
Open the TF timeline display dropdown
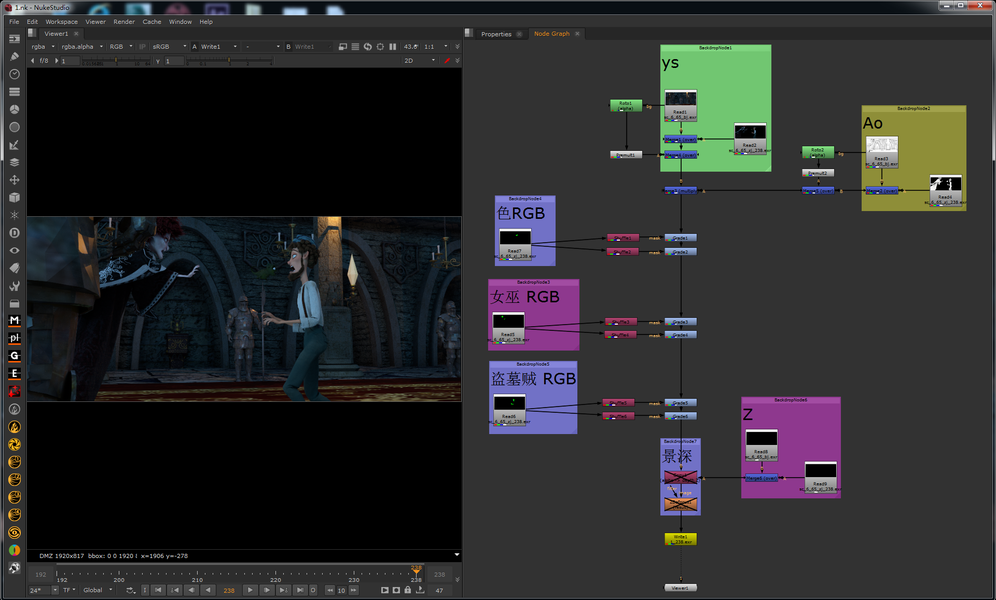[x=69, y=590]
